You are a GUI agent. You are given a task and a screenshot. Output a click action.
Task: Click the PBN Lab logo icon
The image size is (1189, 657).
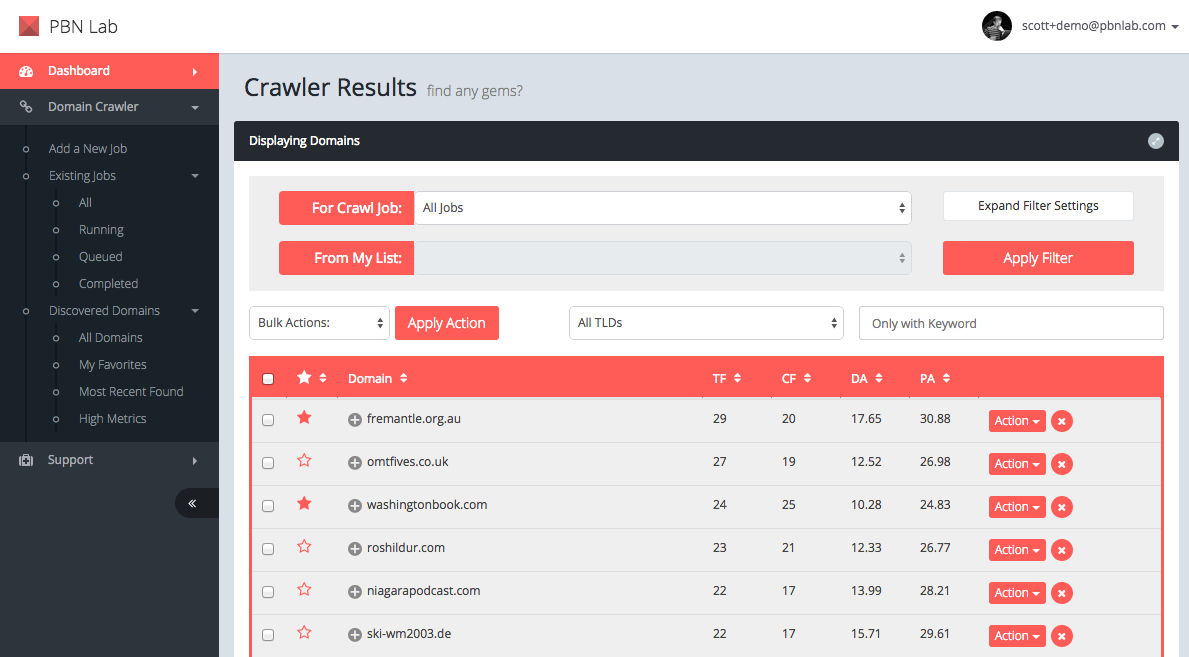29,27
